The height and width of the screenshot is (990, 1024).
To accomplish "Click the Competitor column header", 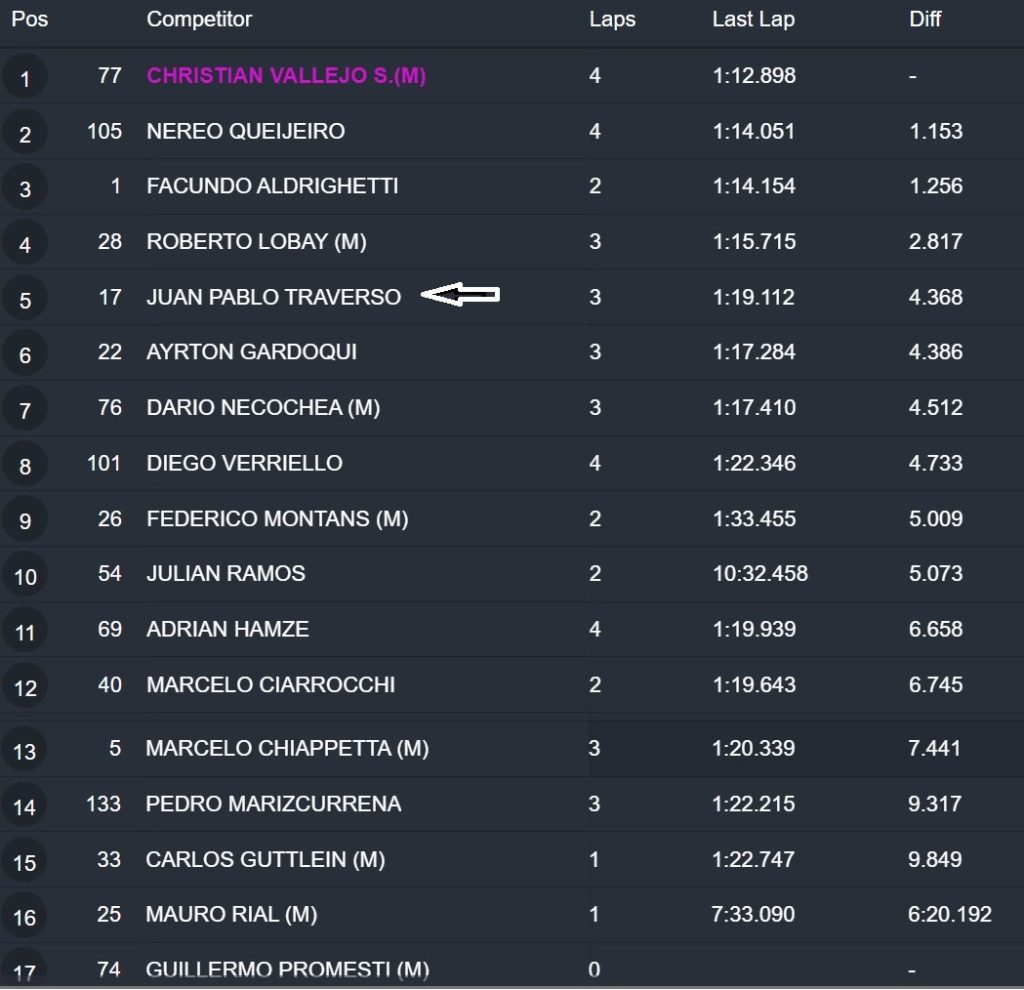I will pos(199,19).
